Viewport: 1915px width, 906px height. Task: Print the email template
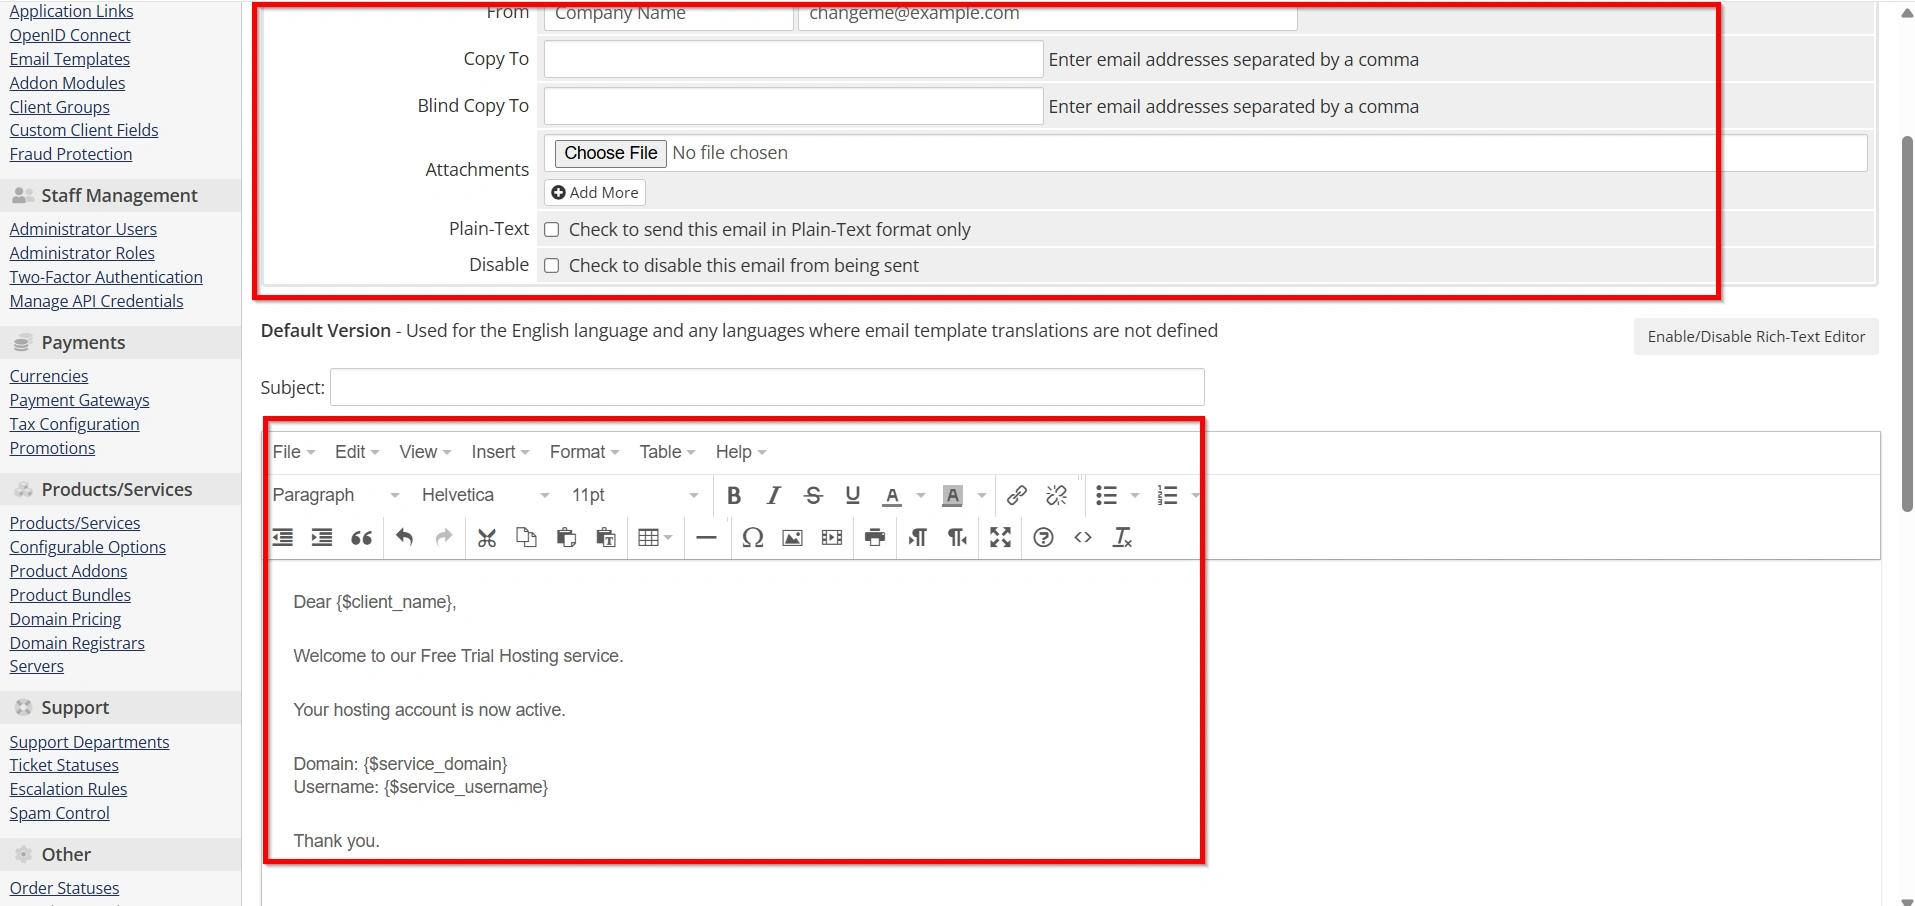[x=875, y=538]
